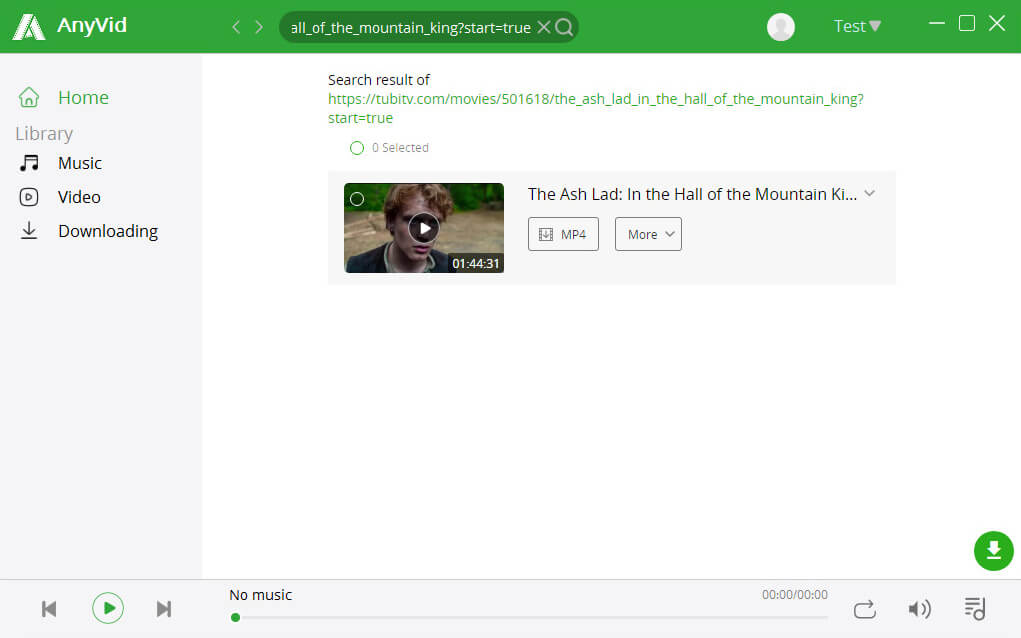Maximize the AnyVid window
The height and width of the screenshot is (638, 1021).
click(x=967, y=23)
